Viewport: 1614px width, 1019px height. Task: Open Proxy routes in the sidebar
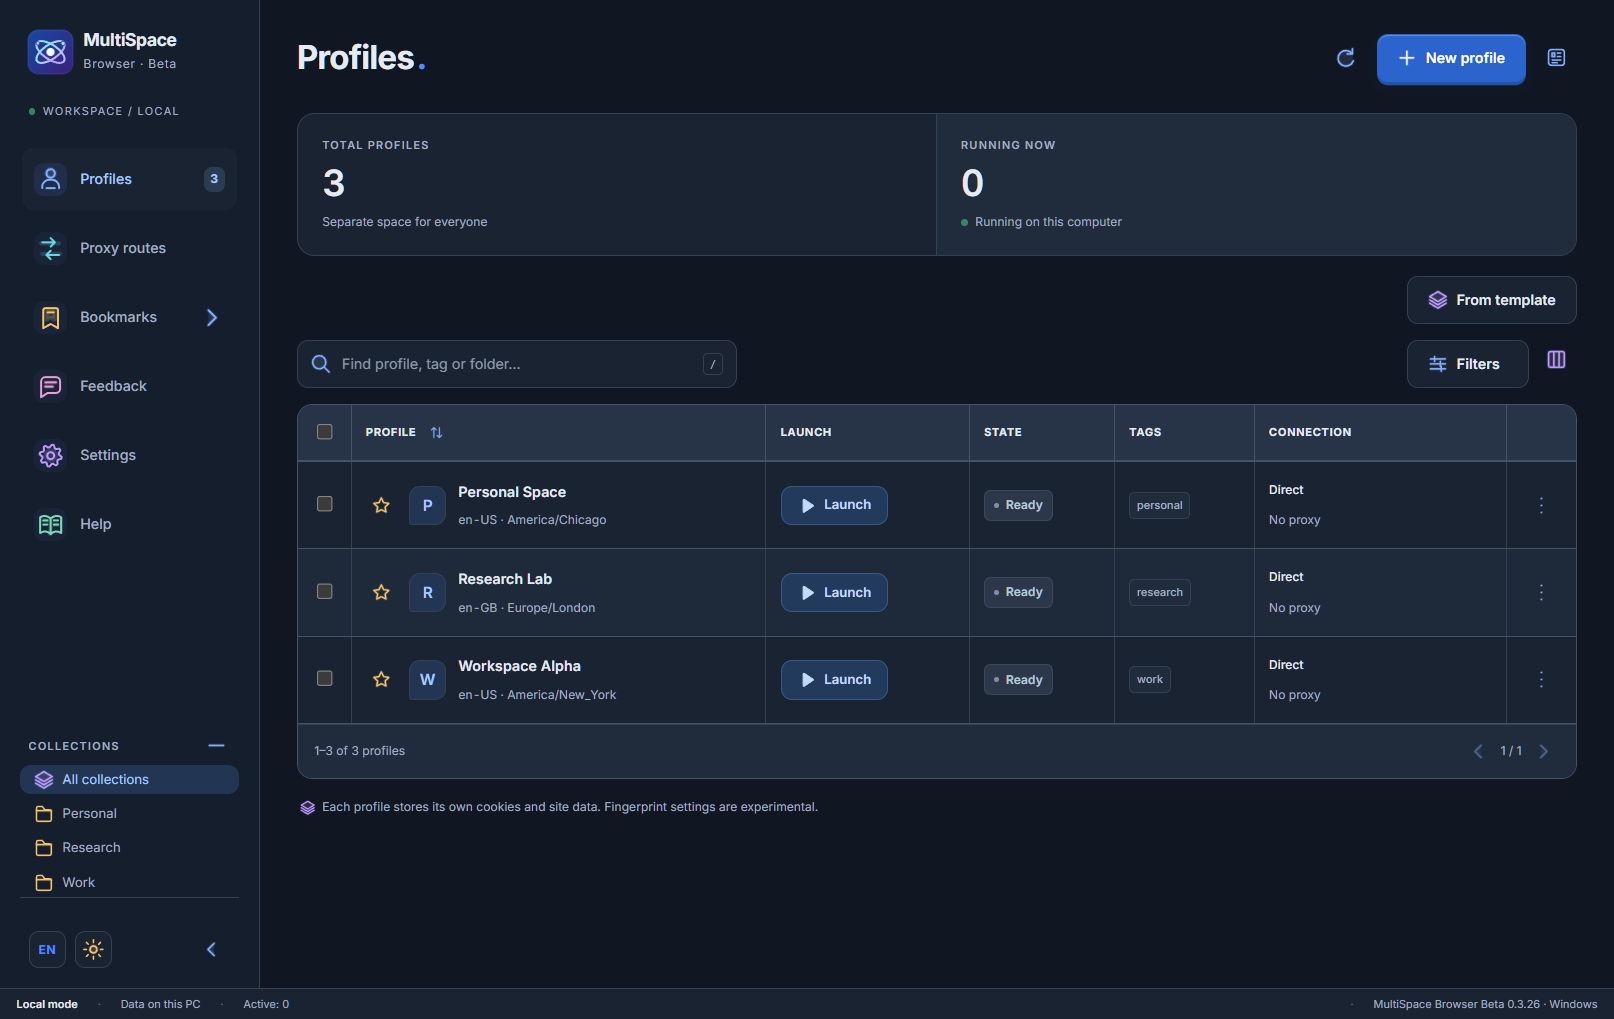point(129,248)
